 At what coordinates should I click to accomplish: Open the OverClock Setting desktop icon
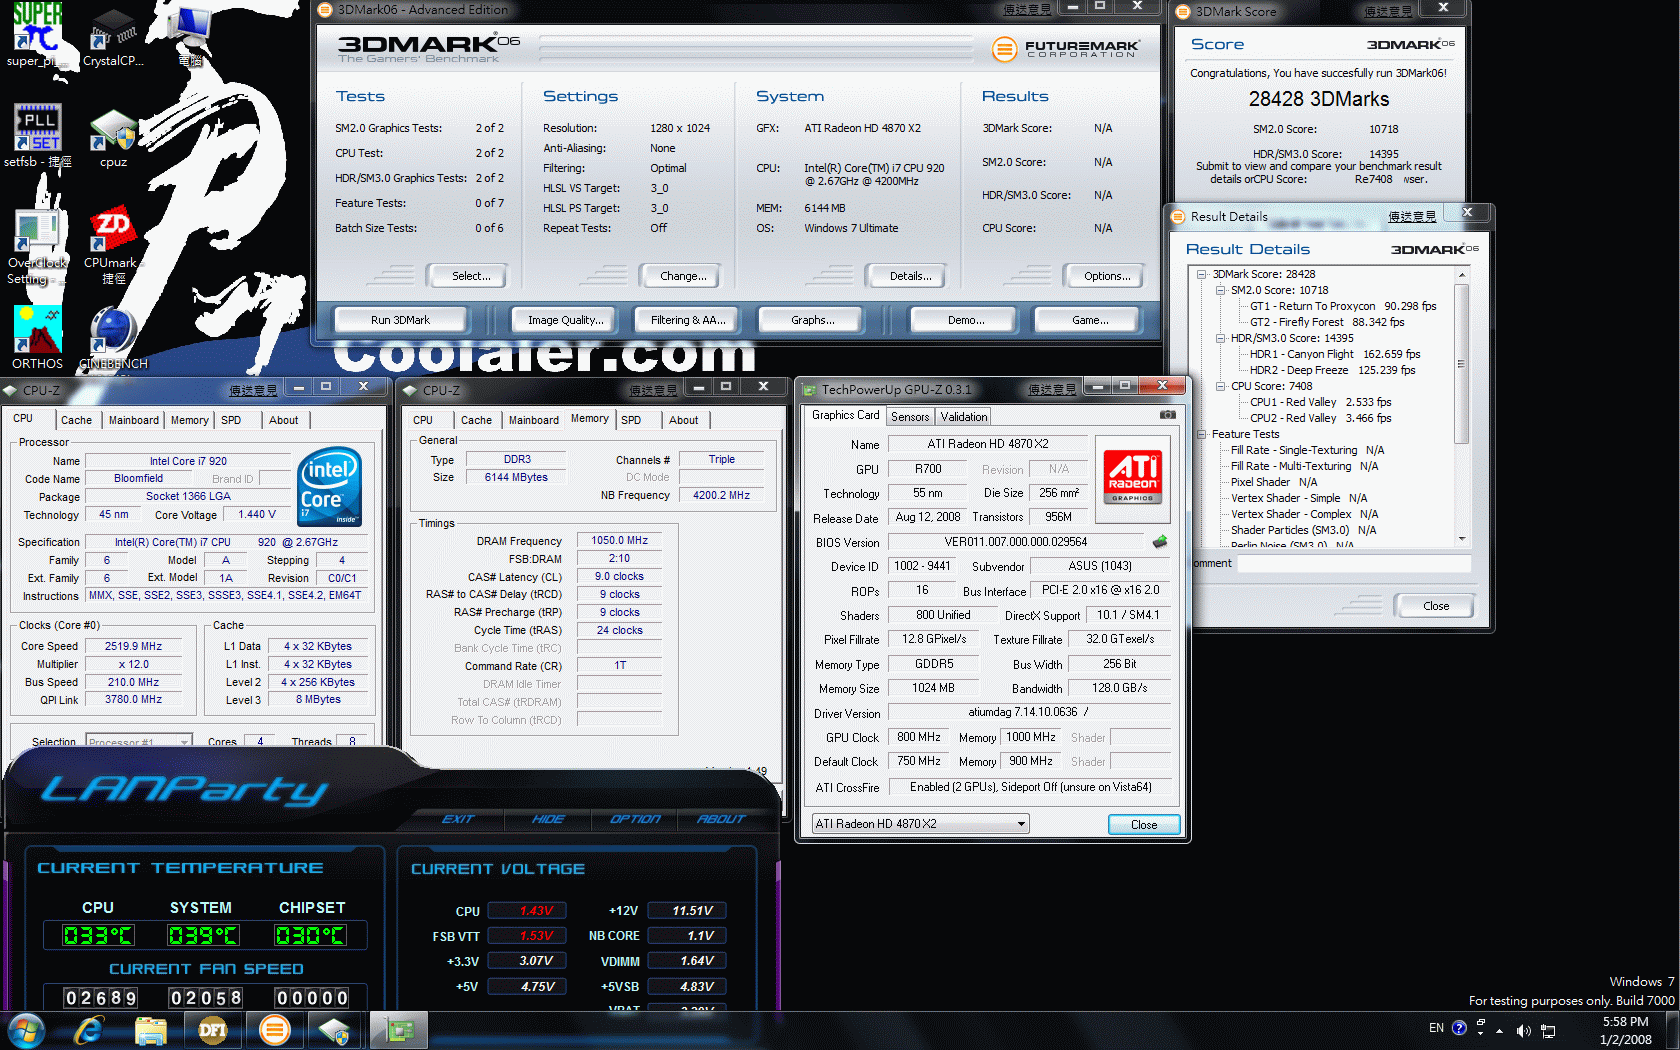[x=37, y=247]
